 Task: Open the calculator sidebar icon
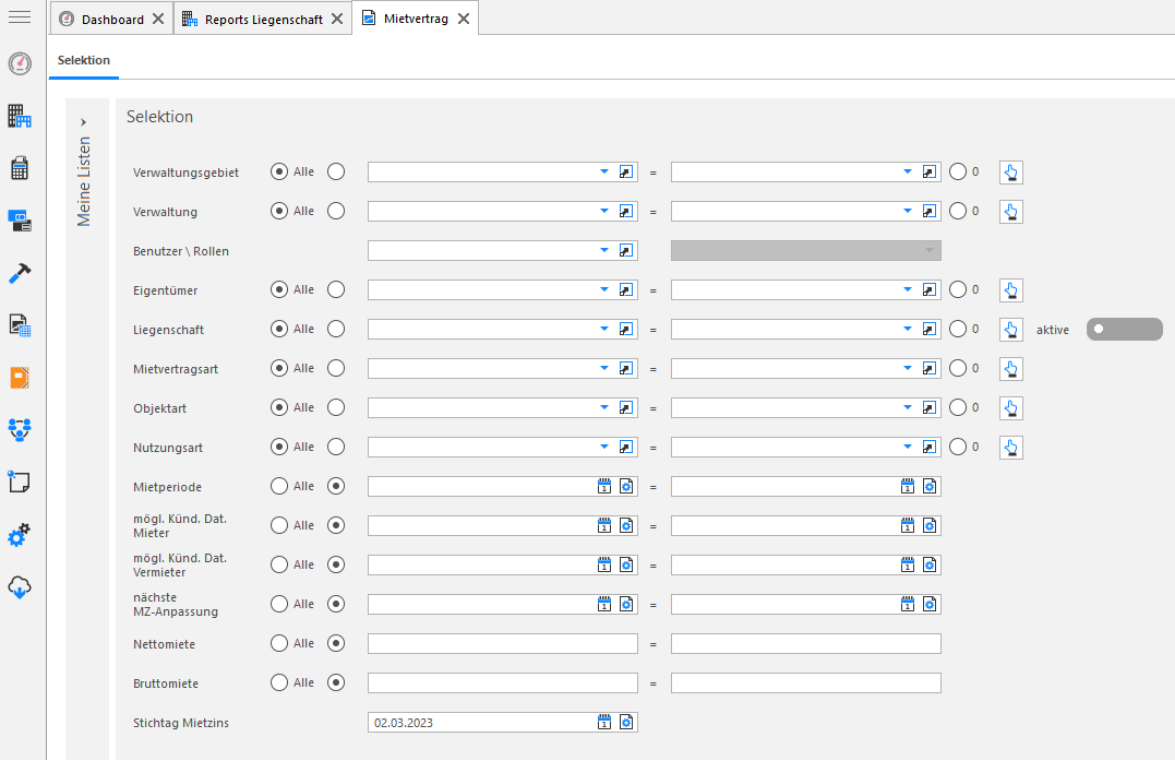[19, 169]
